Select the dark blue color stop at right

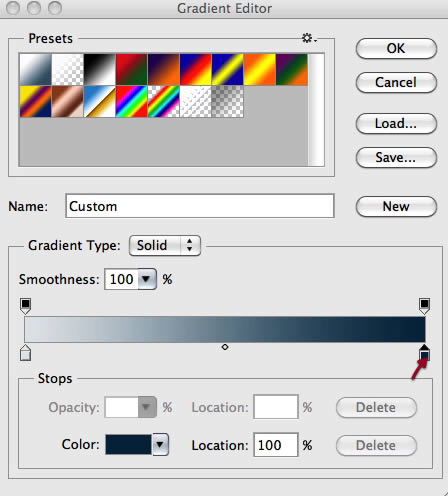click(x=424, y=353)
